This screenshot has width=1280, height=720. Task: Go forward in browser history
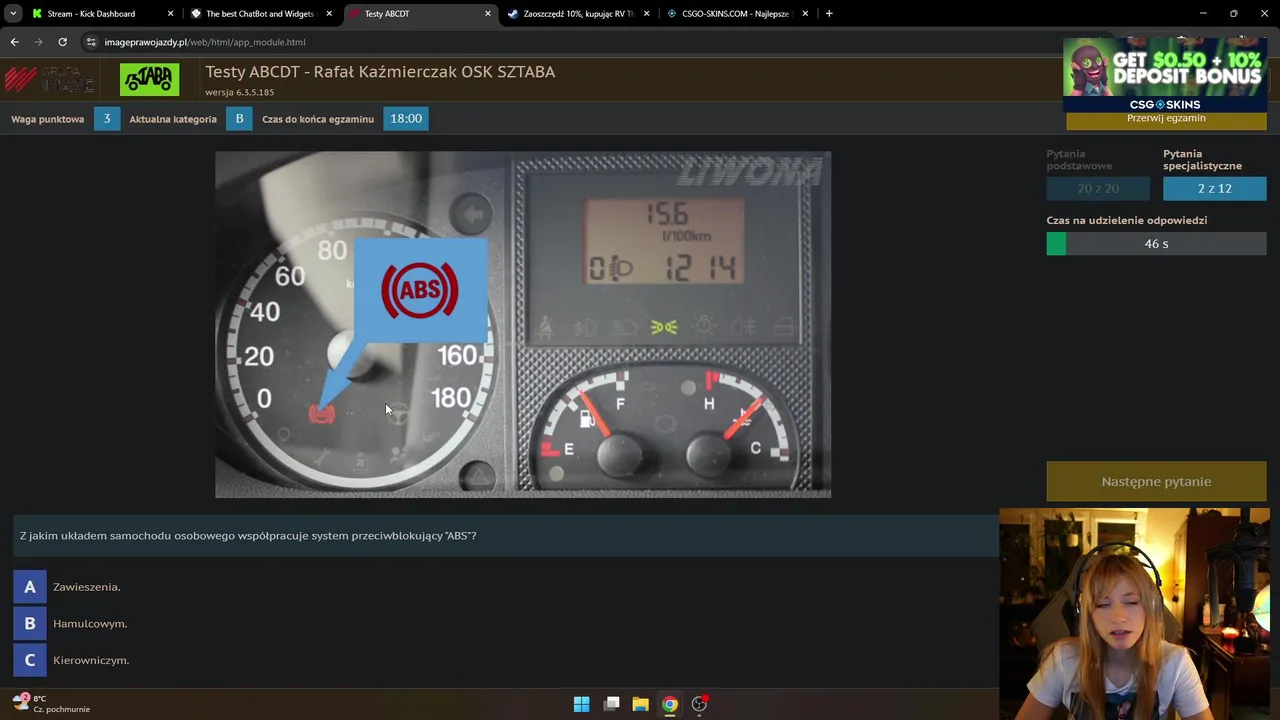tap(38, 42)
